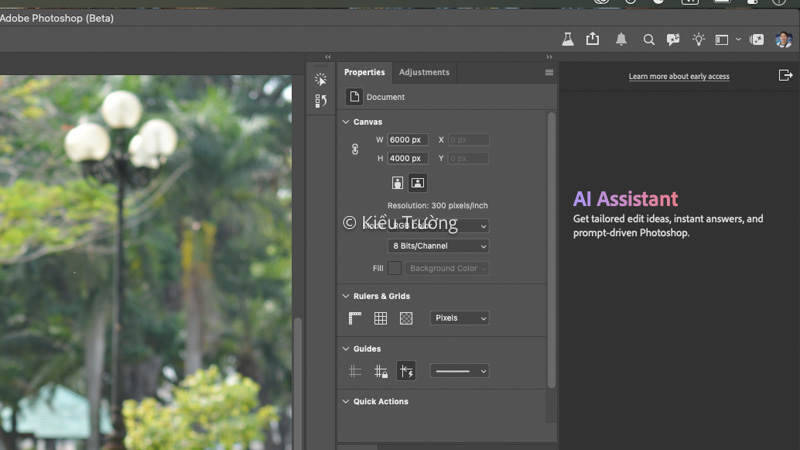Set canvas to landscape orientation
Screen dimensions: 800x450
pyautogui.click(x=417, y=183)
